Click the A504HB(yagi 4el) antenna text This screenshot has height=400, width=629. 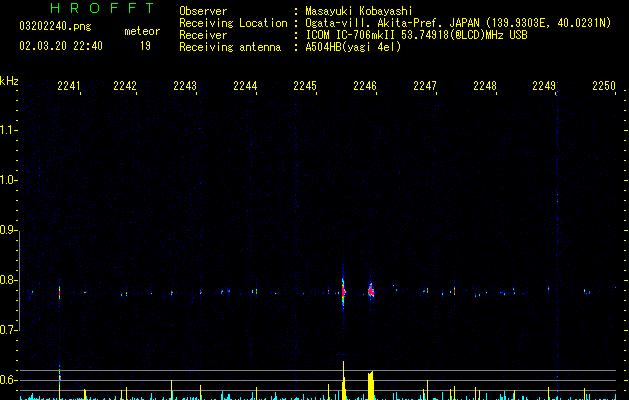(353, 47)
